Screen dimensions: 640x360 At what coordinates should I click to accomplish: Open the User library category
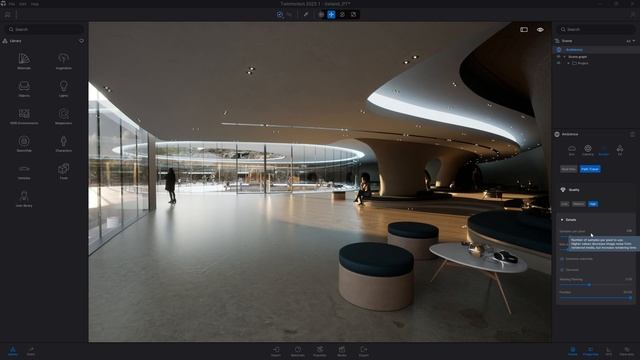click(x=24, y=199)
